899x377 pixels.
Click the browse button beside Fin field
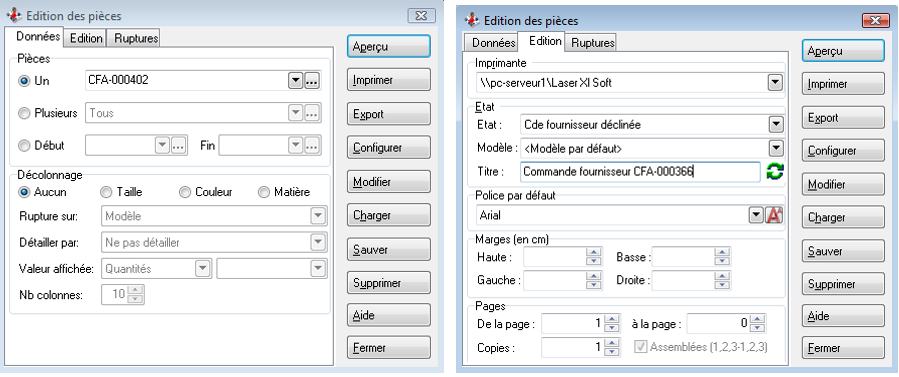tap(311, 146)
